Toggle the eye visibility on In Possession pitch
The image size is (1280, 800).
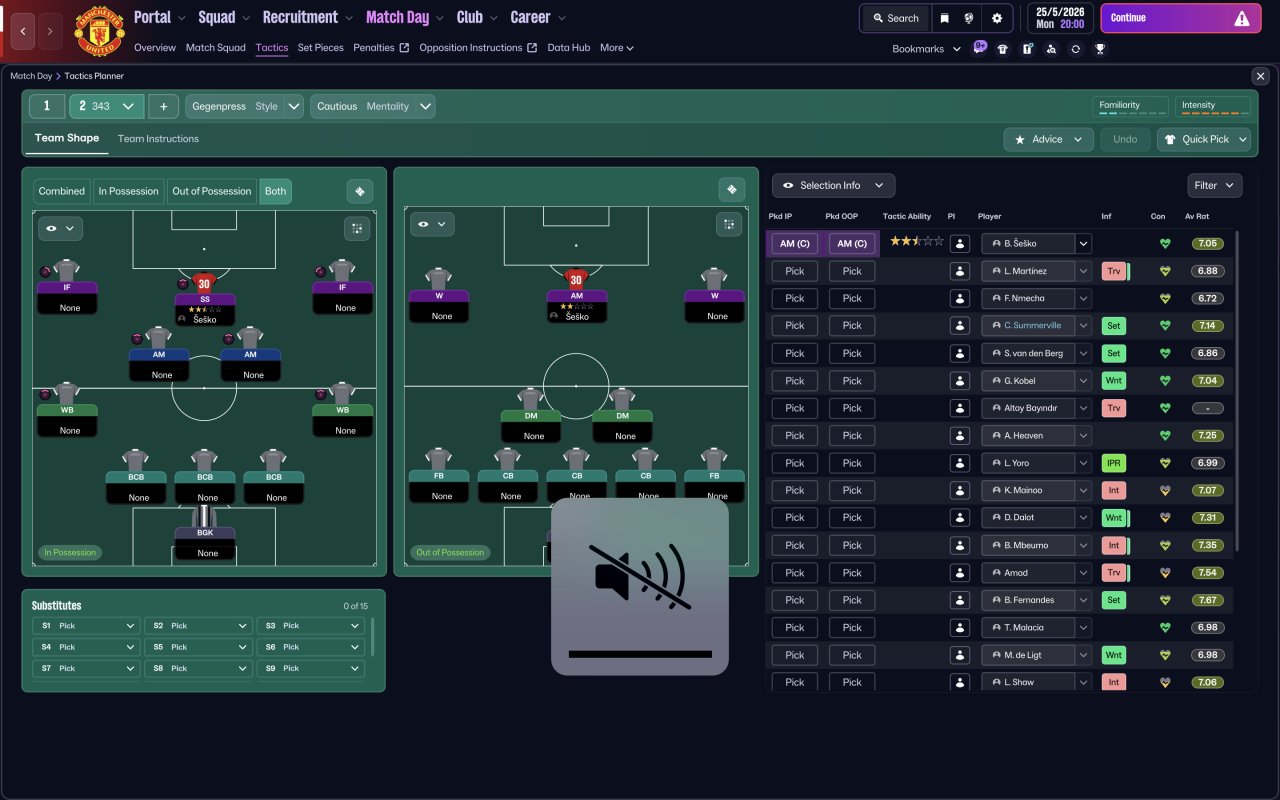click(x=60, y=228)
